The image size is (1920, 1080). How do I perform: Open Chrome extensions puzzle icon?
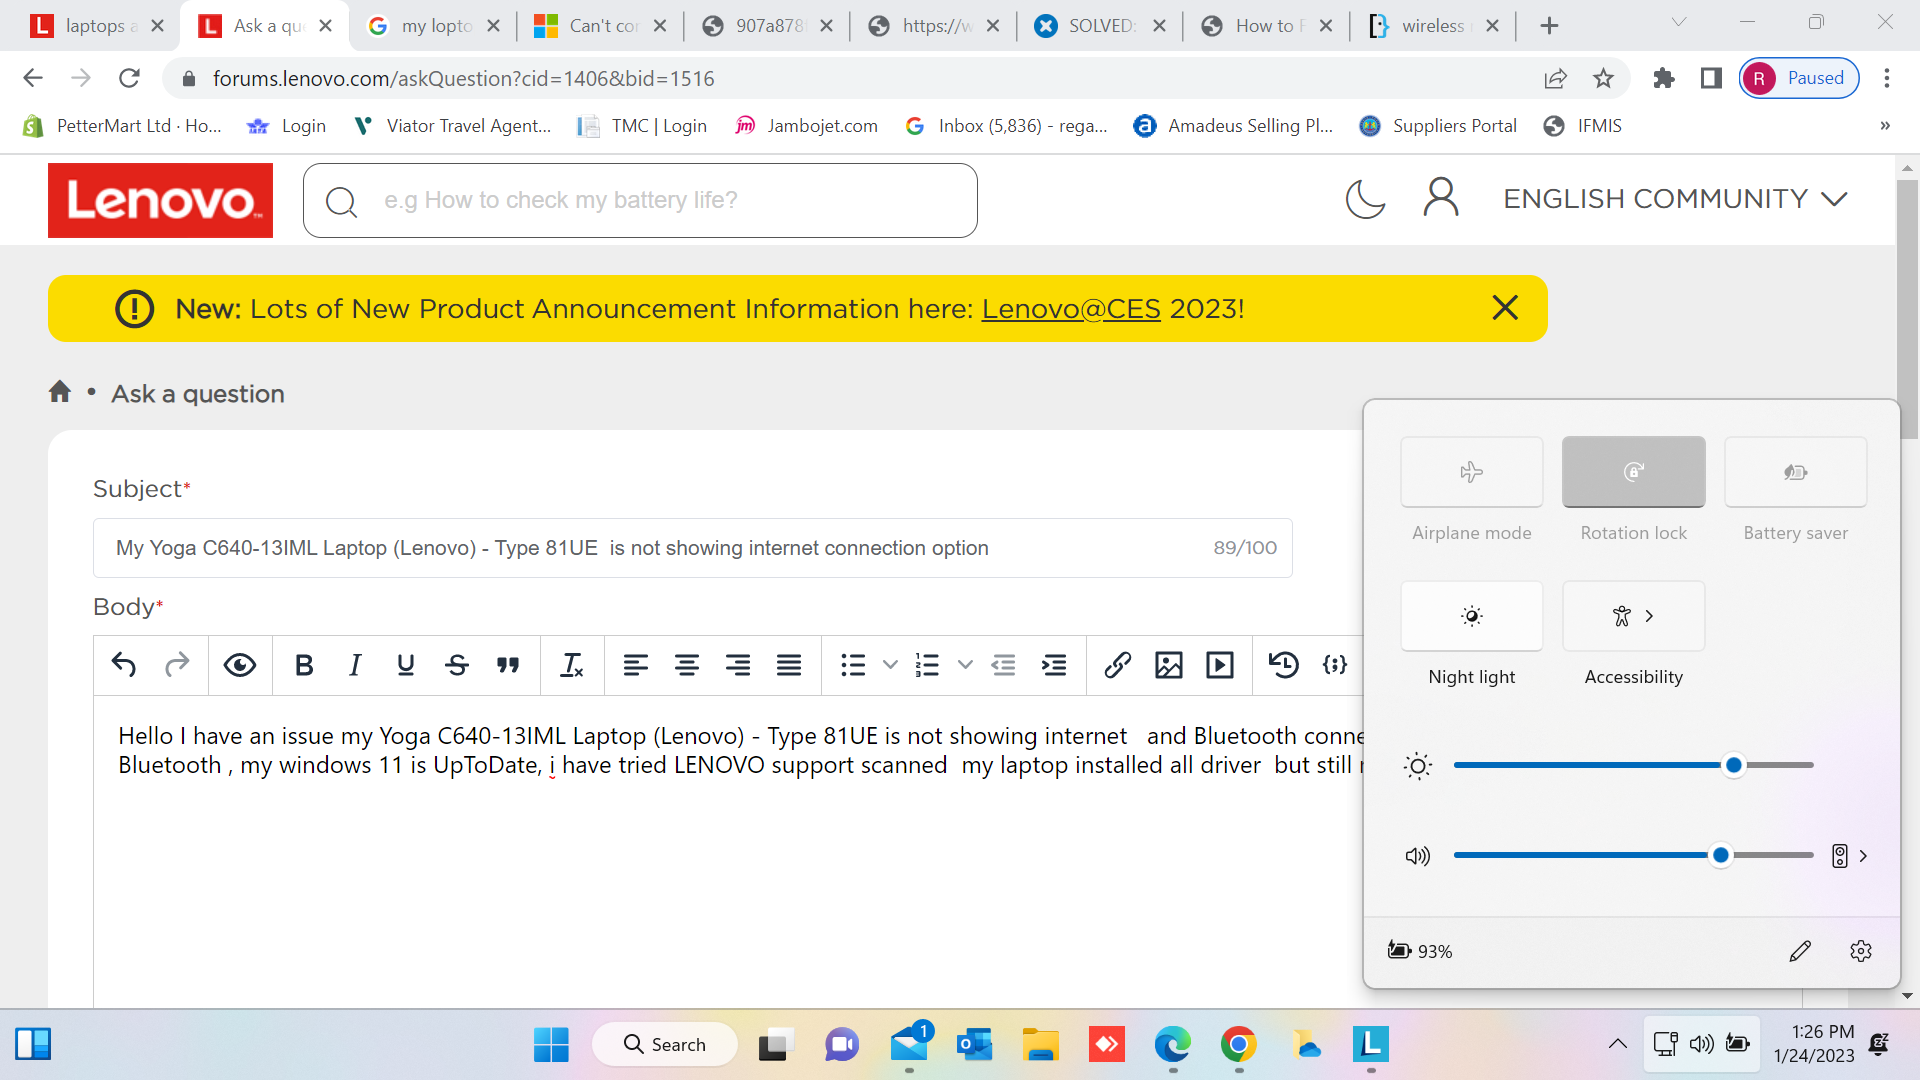1663,78
